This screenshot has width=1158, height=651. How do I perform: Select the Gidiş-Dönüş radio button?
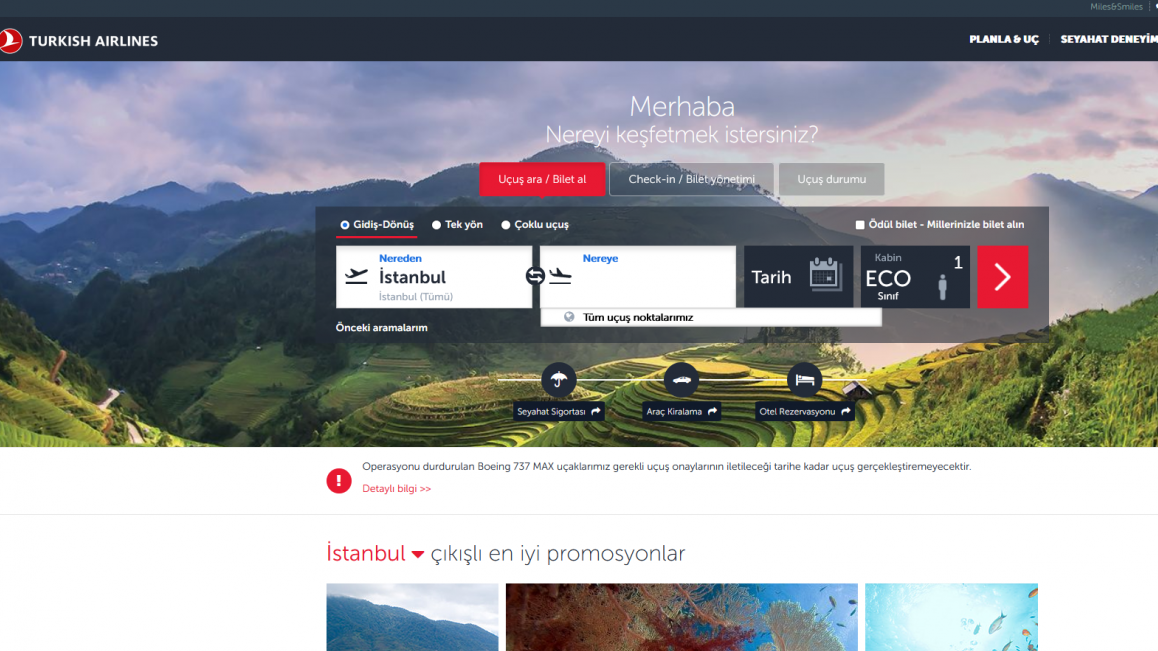tap(345, 225)
